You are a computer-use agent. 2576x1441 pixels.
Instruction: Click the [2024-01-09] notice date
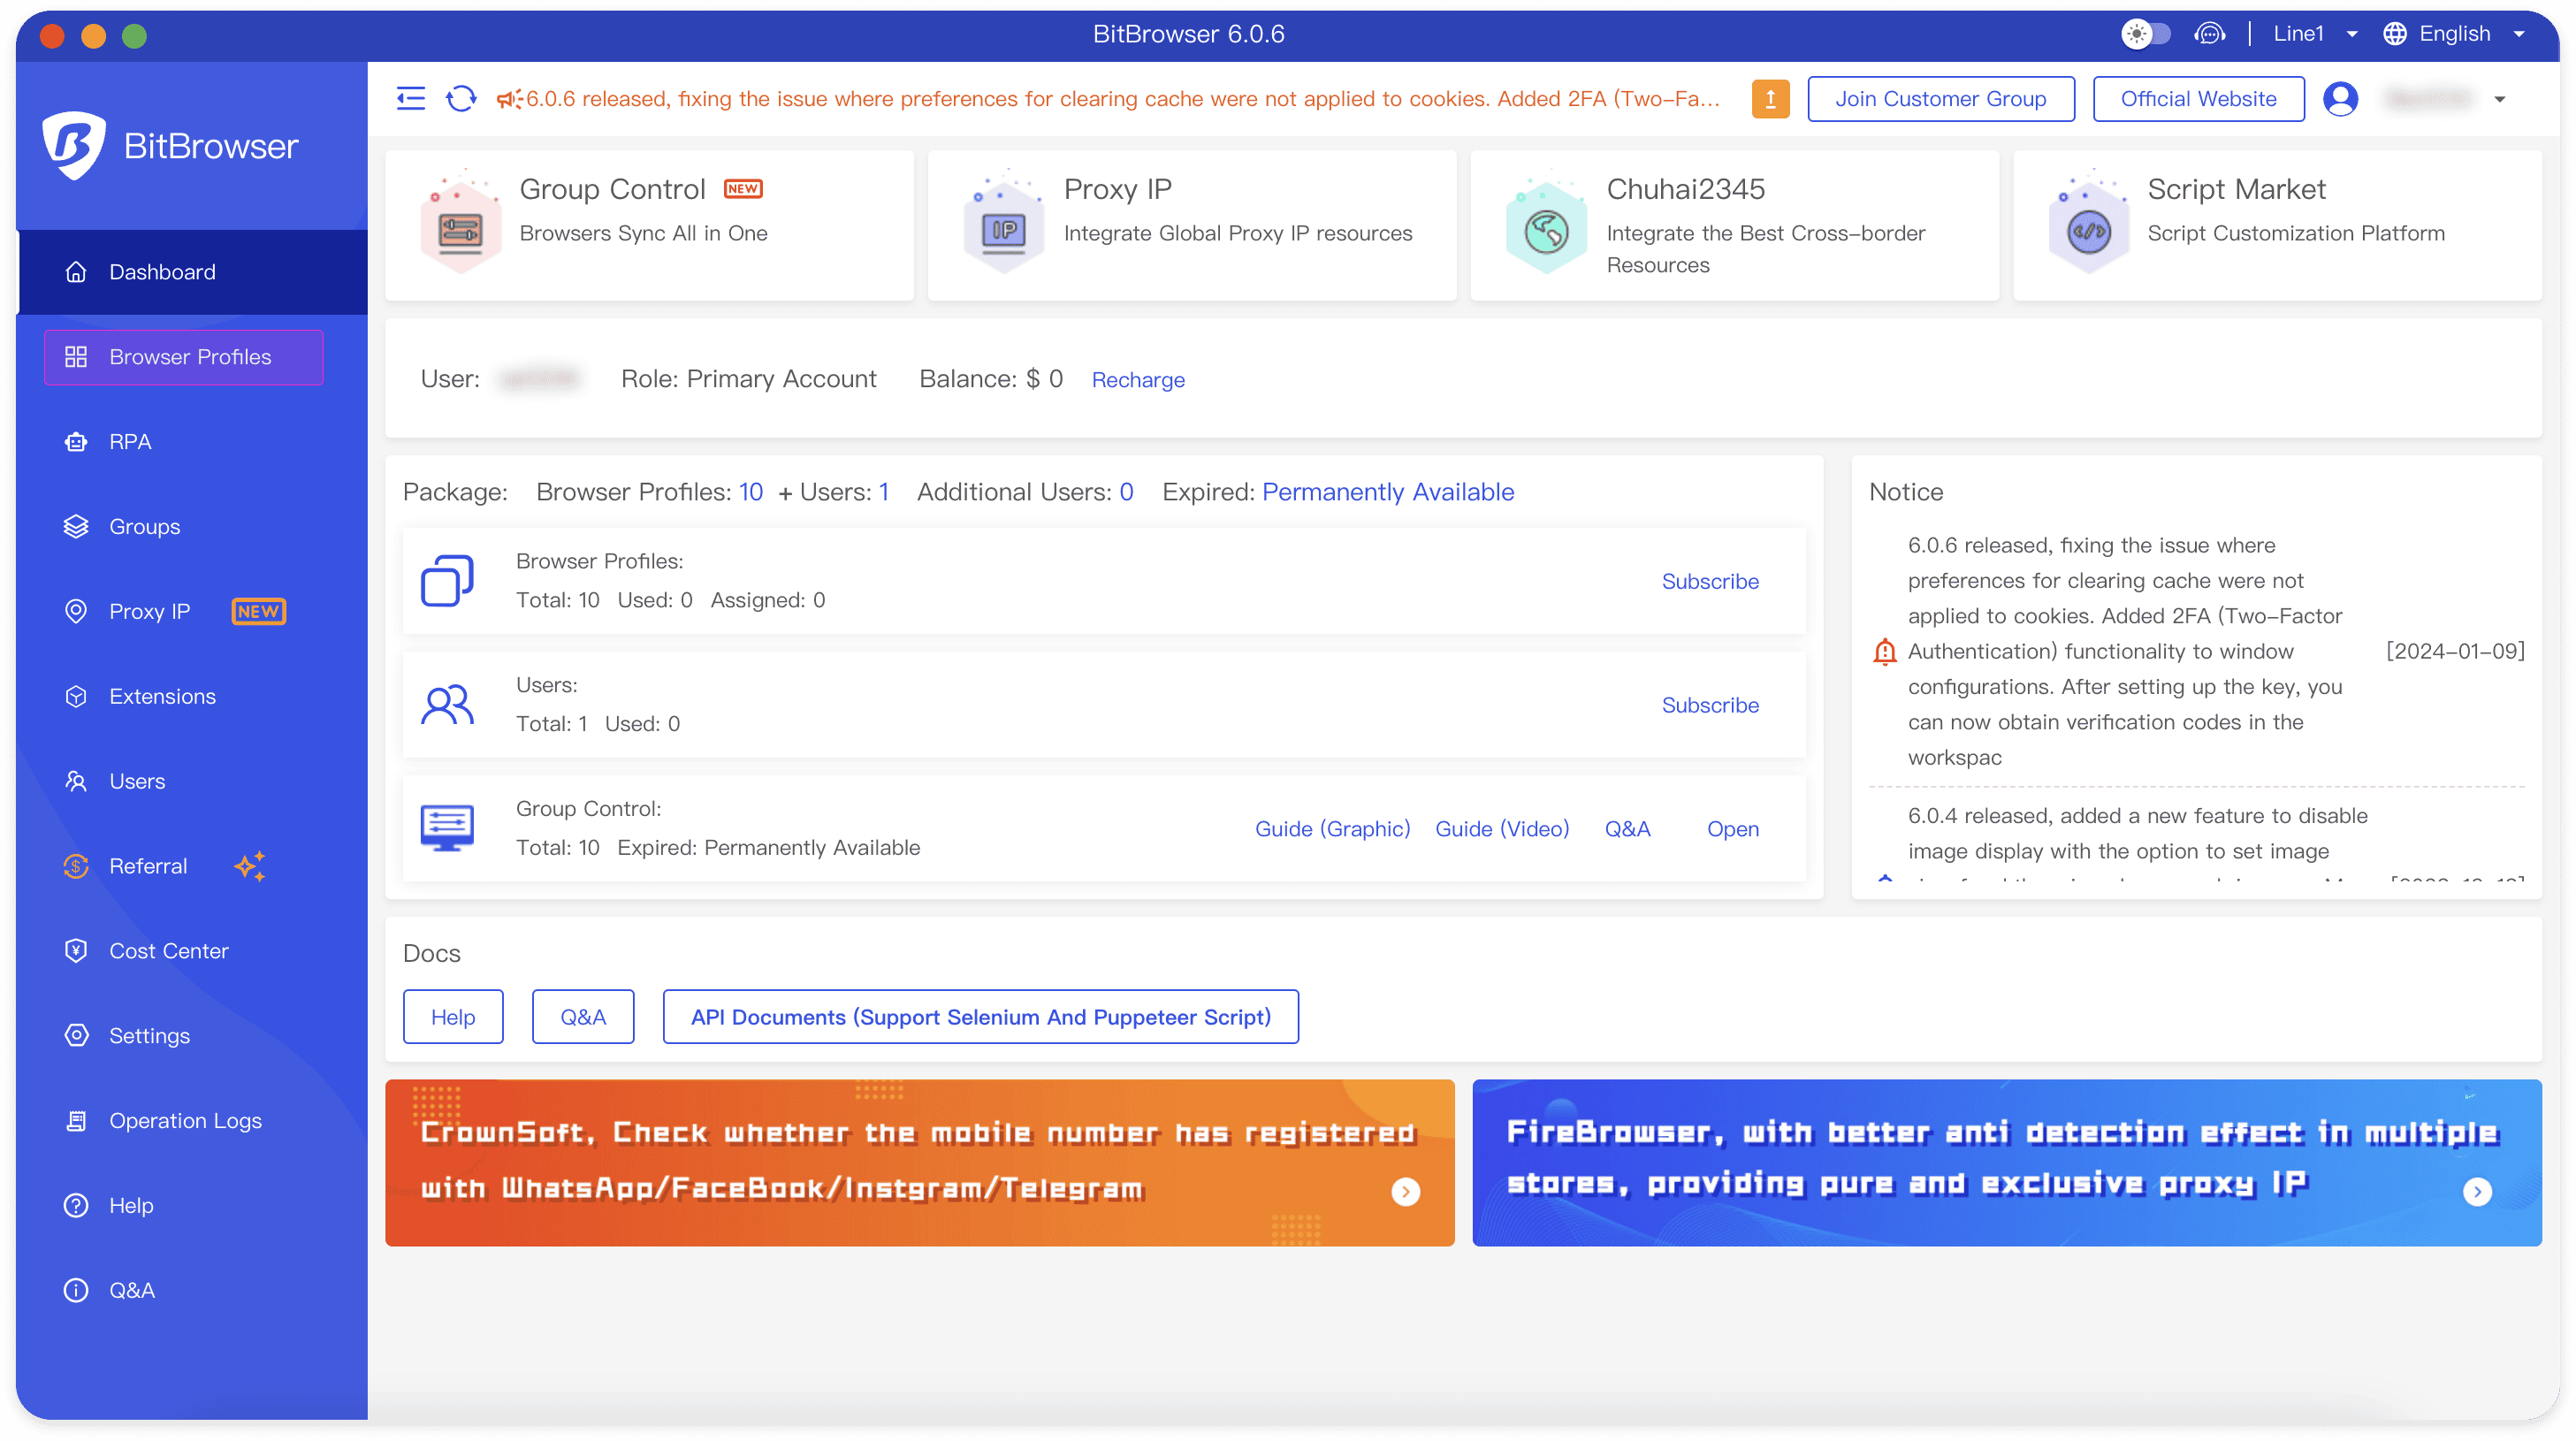point(2455,651)
